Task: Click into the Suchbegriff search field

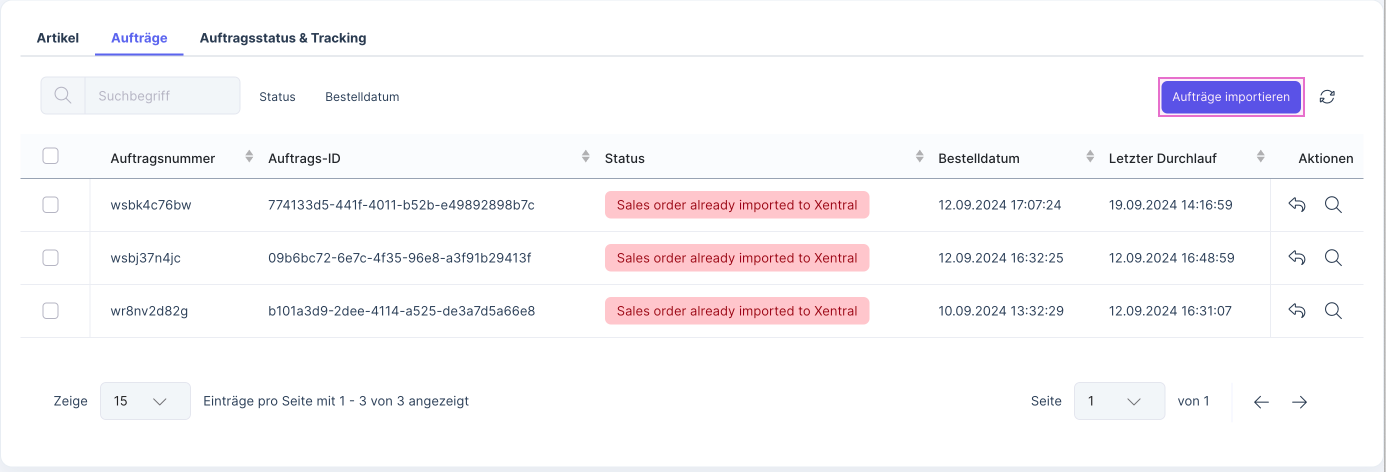Action: coord(162,96)
